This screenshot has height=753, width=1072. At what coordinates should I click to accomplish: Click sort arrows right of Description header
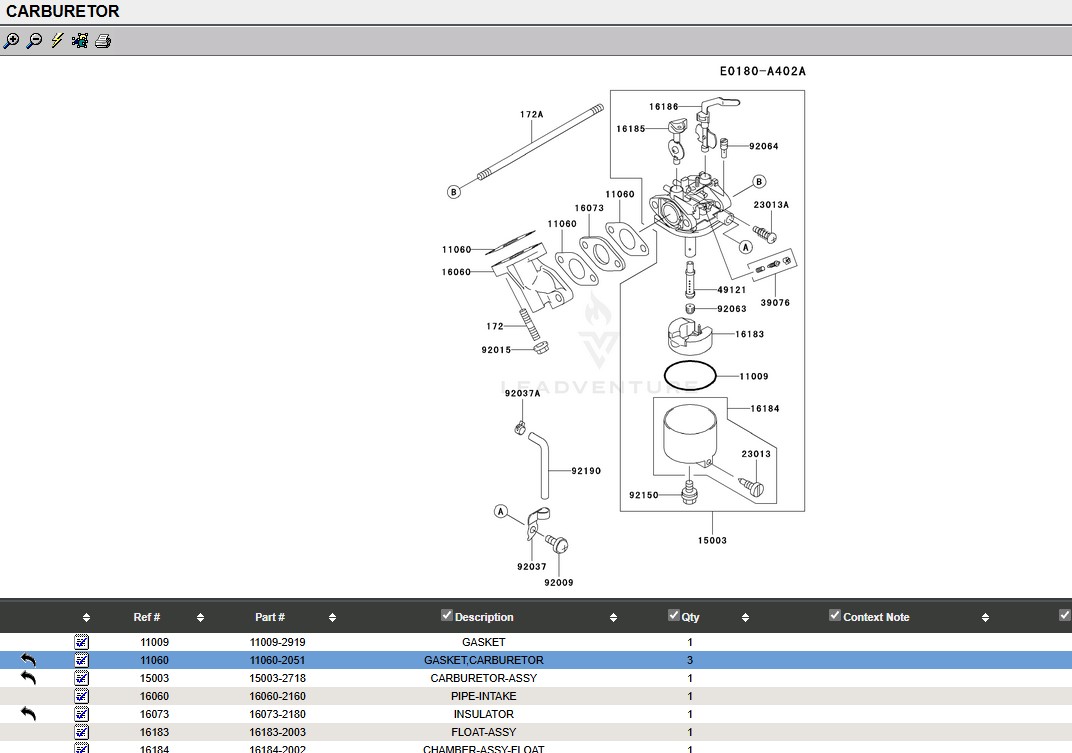(613, 618)
